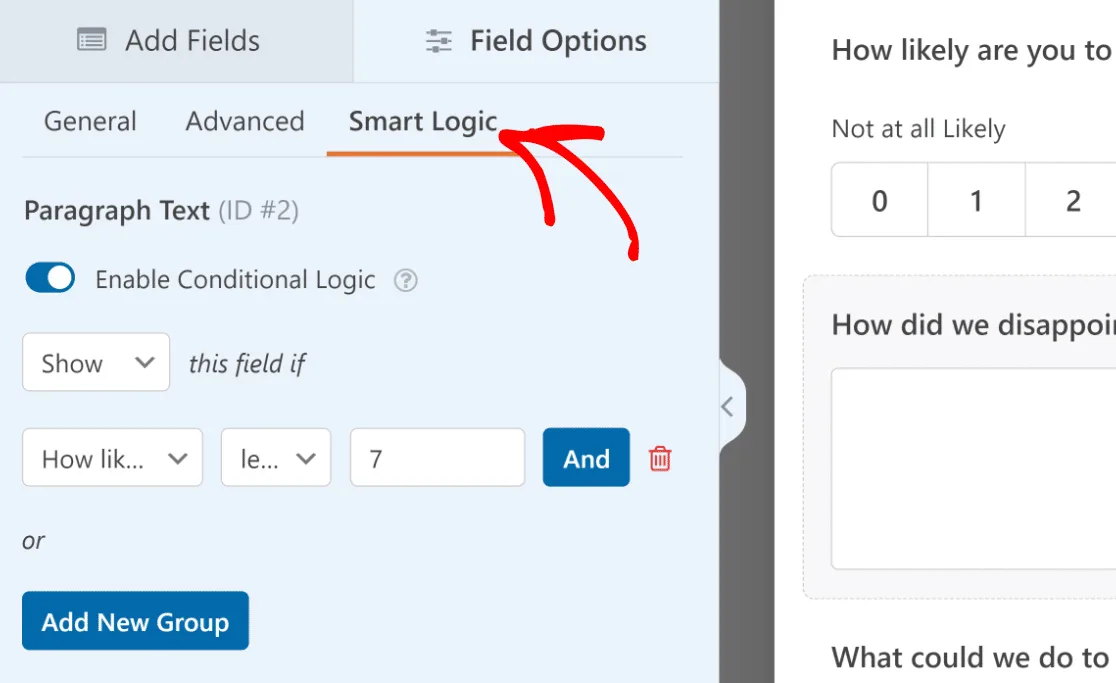
Task: Click the blue And button
Action: [x=586, y=457]
